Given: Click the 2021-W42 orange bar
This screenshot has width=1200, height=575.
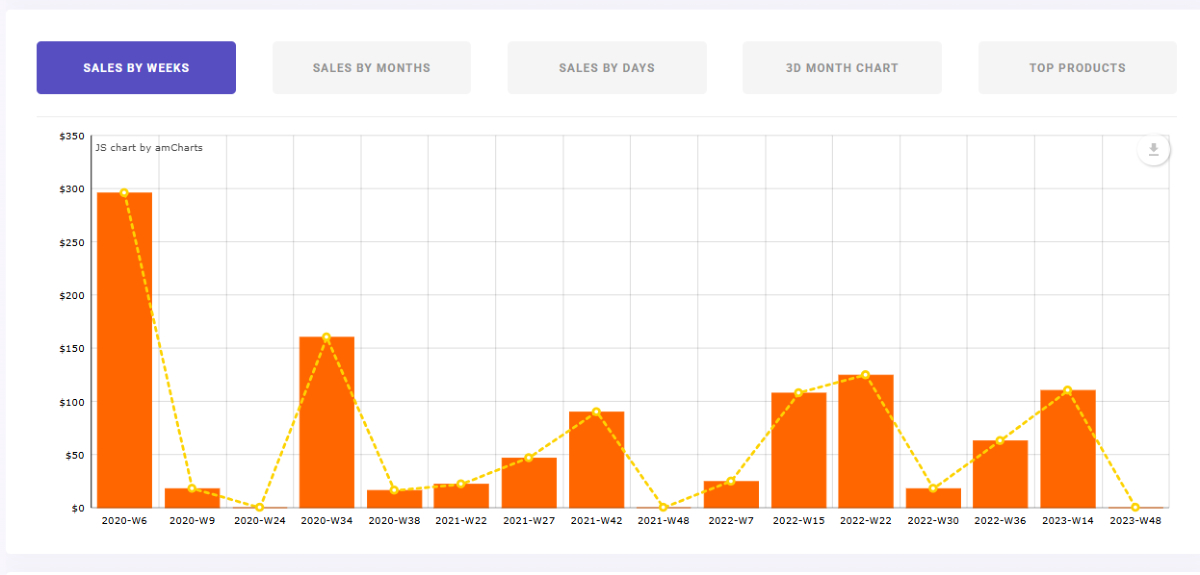Looking at the screenshot, I should (x=596, y=459).
